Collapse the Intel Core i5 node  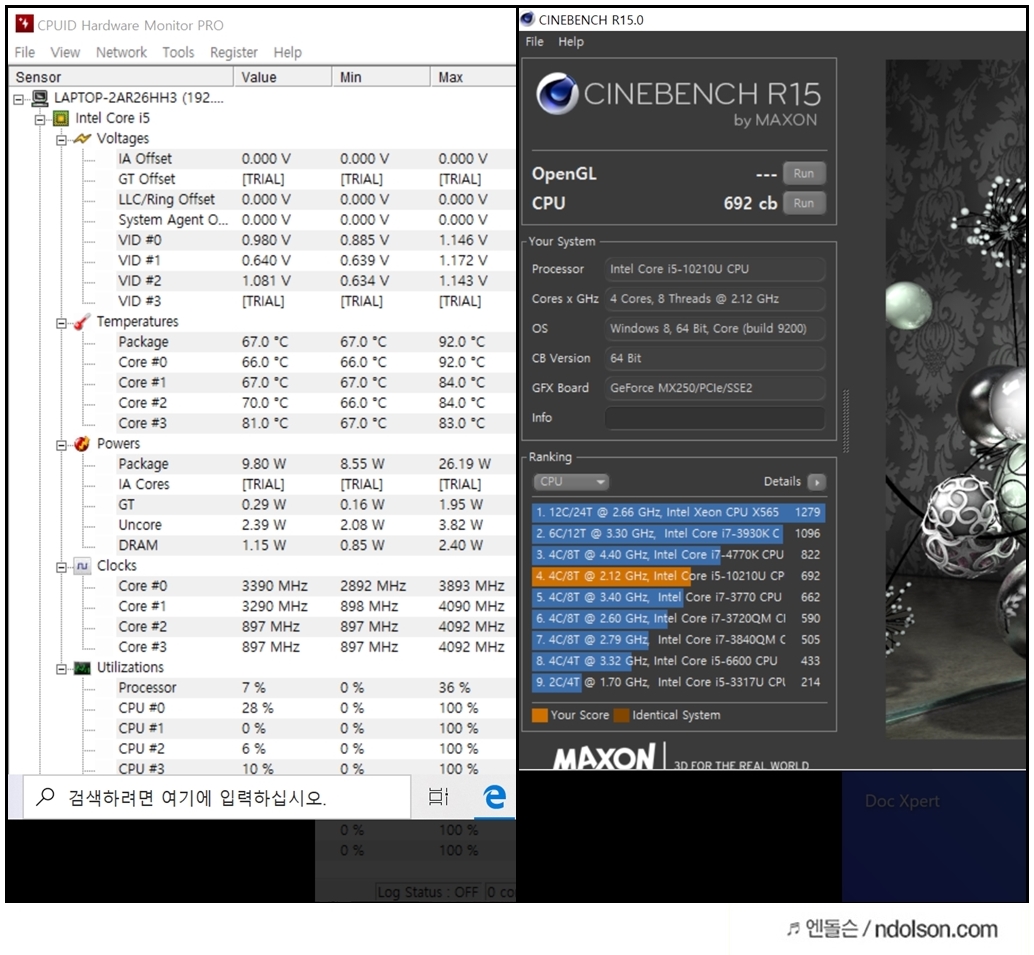40,119
